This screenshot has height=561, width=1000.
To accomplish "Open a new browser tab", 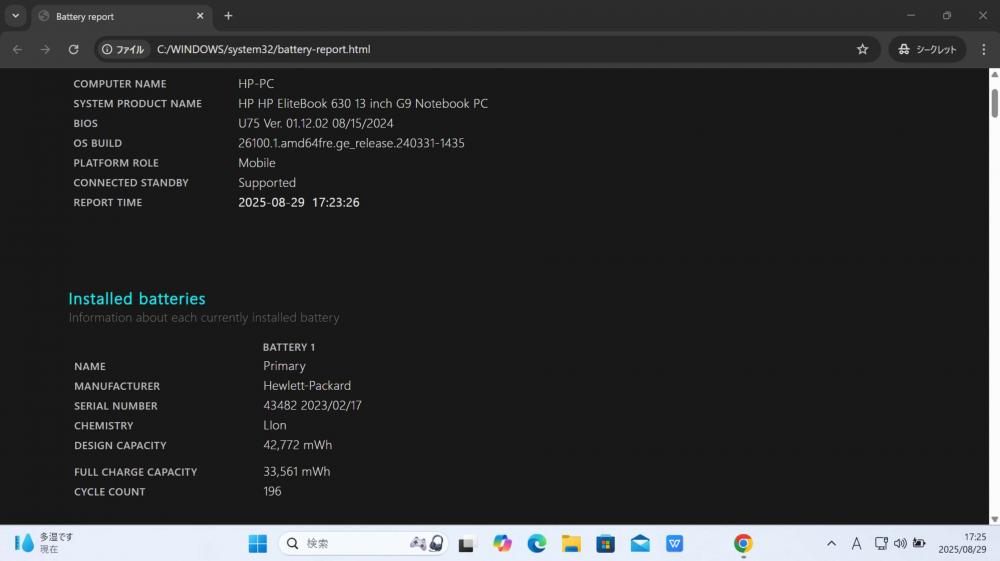I will tap(228, 16).
